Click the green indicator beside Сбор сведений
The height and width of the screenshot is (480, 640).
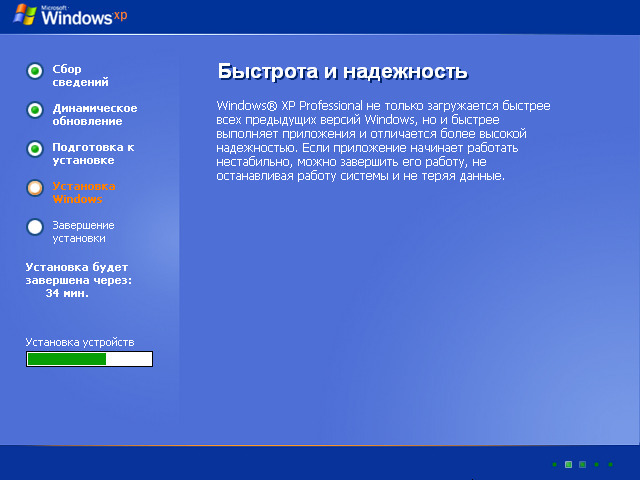[35, 71]
